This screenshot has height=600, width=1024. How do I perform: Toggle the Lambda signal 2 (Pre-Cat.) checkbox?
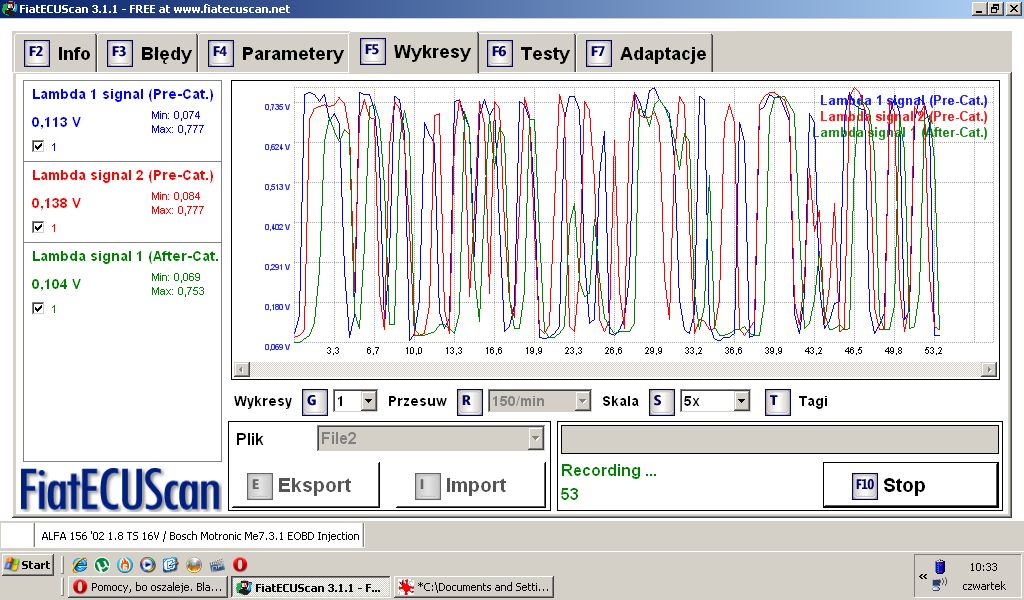tap(38, 228)
